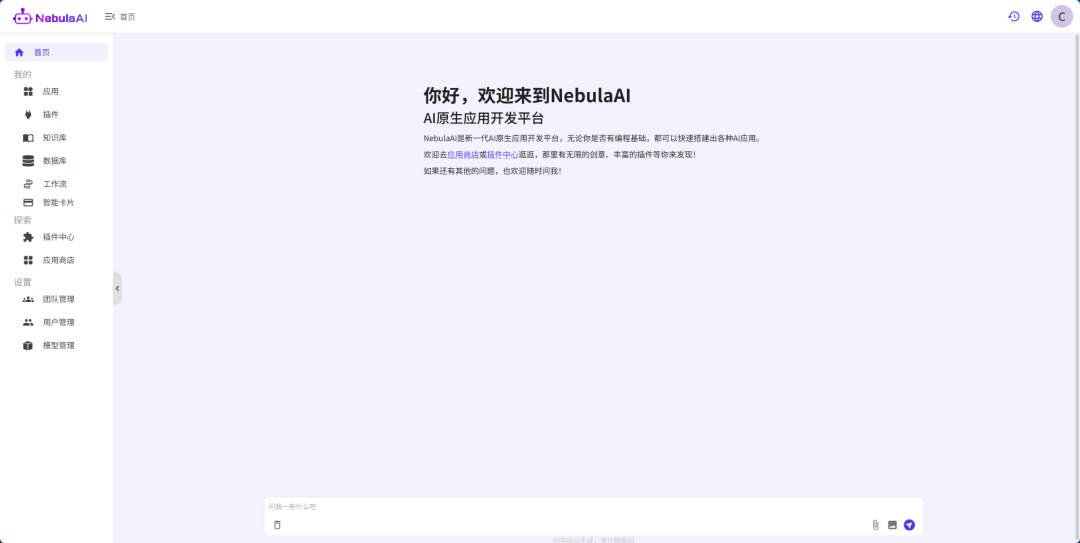Send message with the paper plane button
1080x543 pixels.
coord(909,525)
